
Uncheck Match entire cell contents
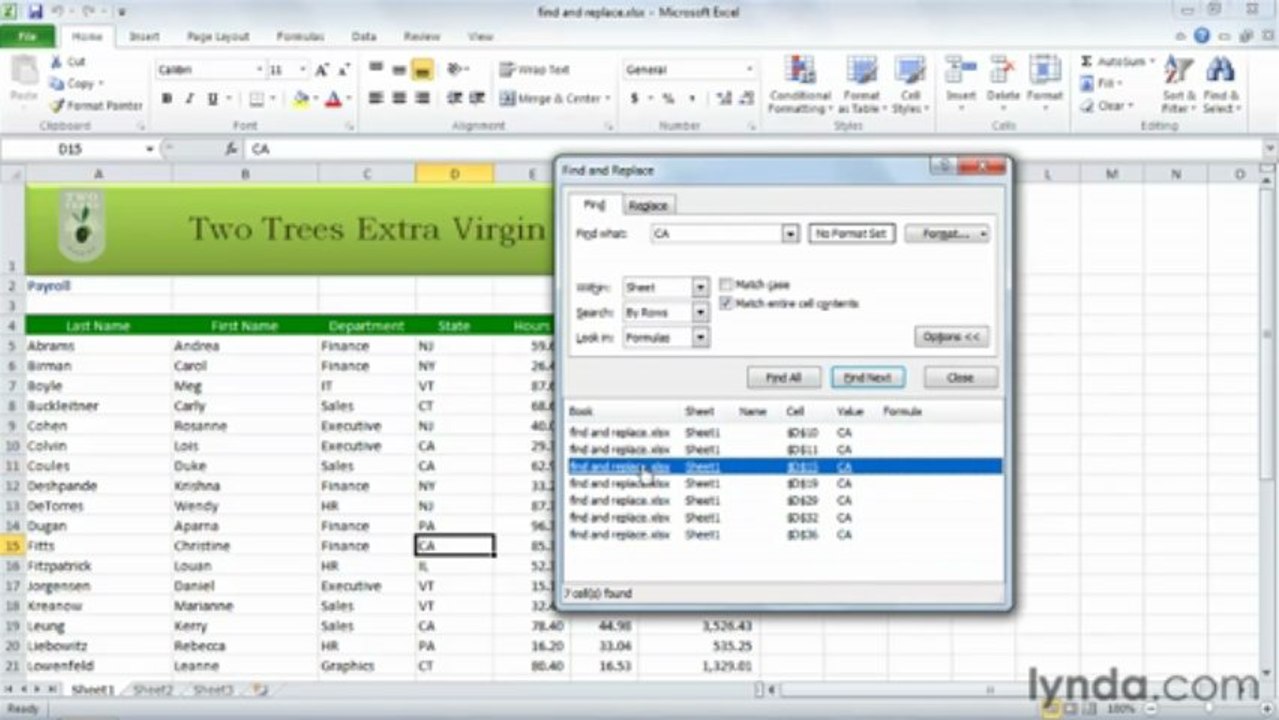(727, 304)
